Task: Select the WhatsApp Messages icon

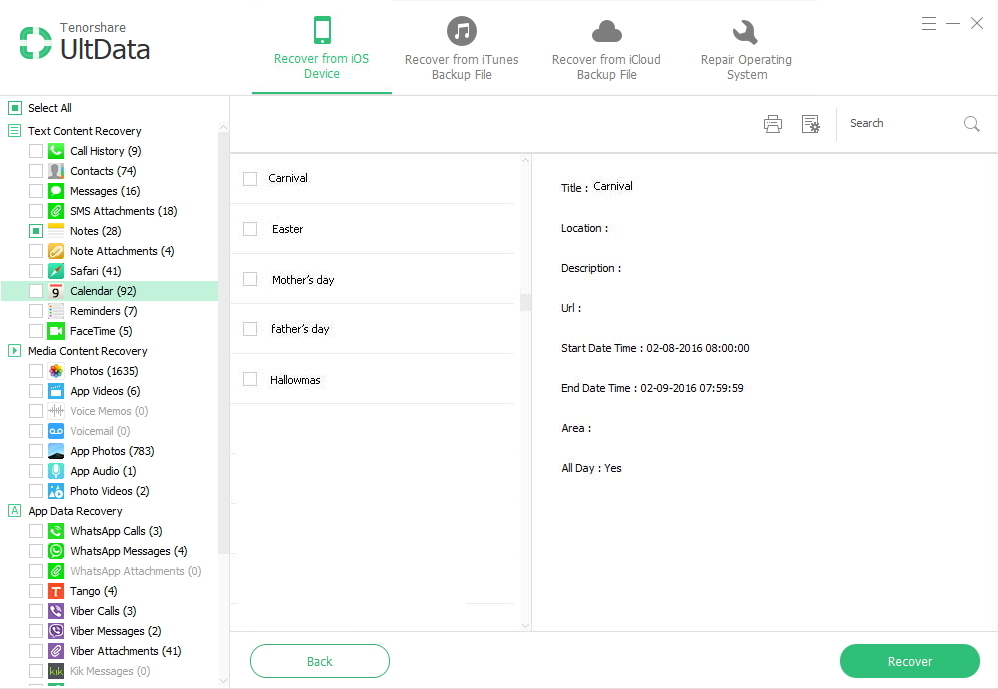Action: (56, 551)
